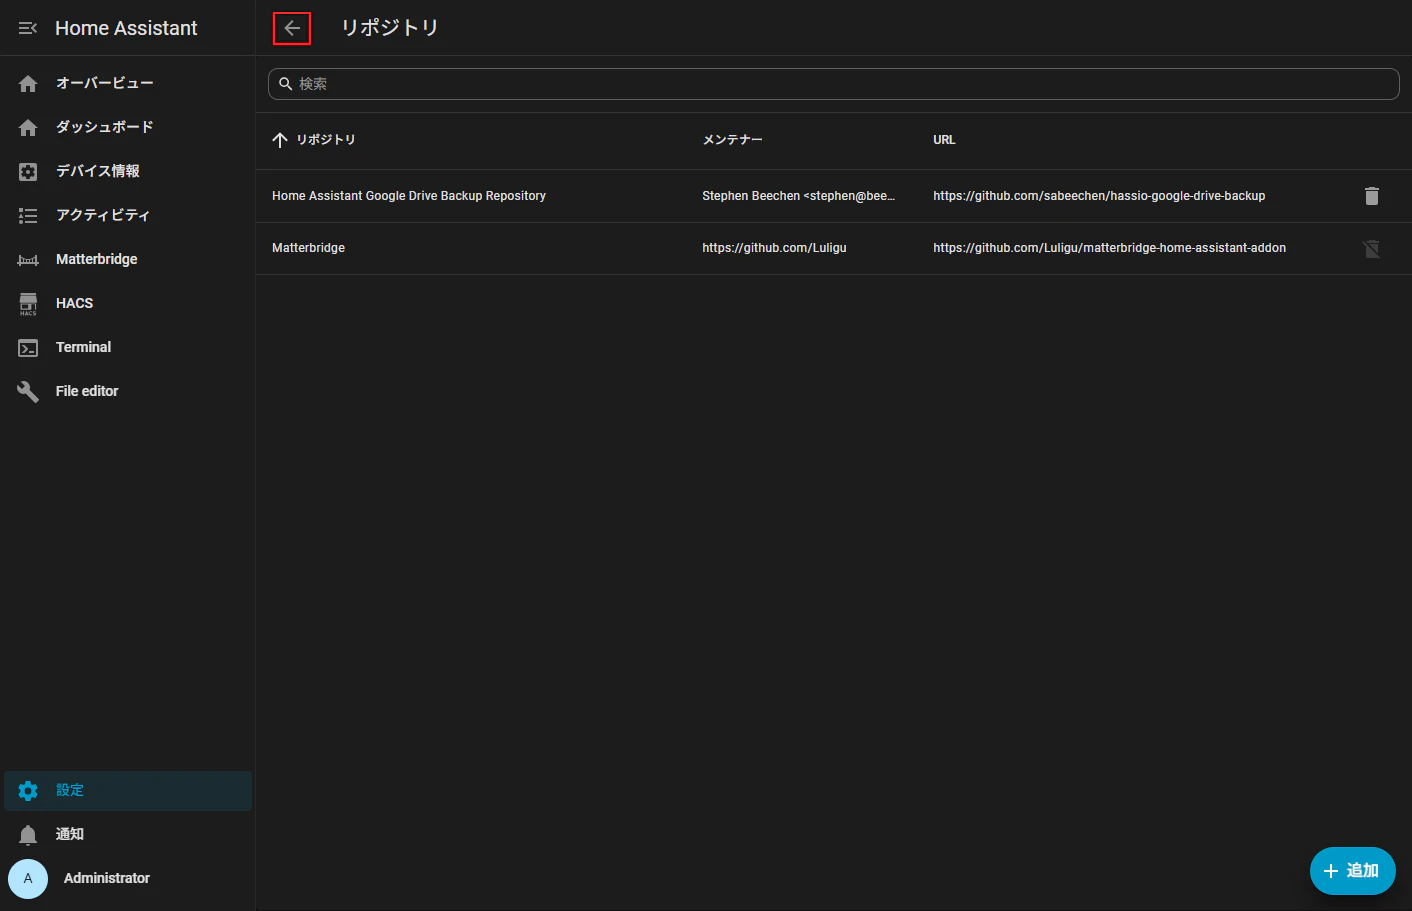The width and height of the screenshot is (1412, 911).
Task: Click the matterbridge-home-assistant-addon URL
Action: [1110, 248]
